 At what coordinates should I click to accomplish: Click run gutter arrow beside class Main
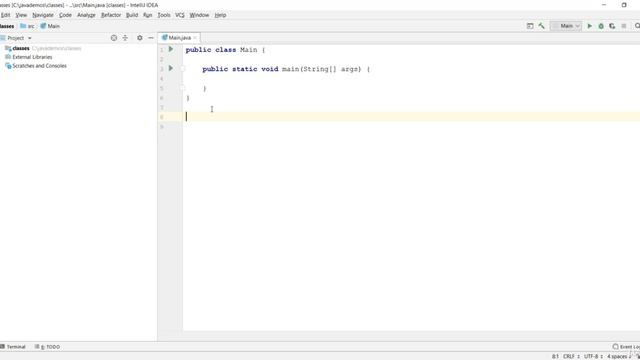pyautogui.click(x=171, y=49)
